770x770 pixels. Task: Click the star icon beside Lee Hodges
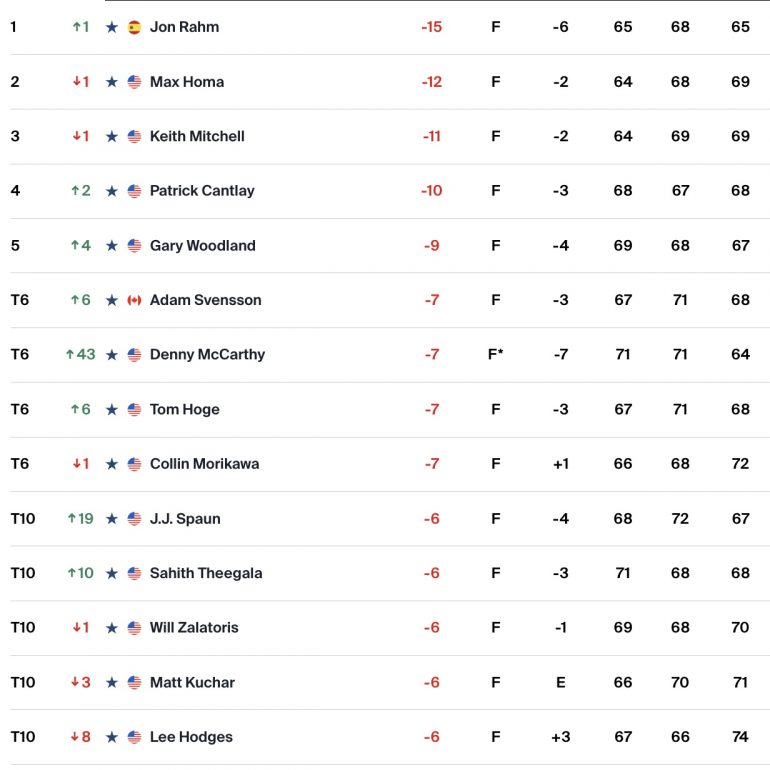pyautogui.click(x=112, y=737)
